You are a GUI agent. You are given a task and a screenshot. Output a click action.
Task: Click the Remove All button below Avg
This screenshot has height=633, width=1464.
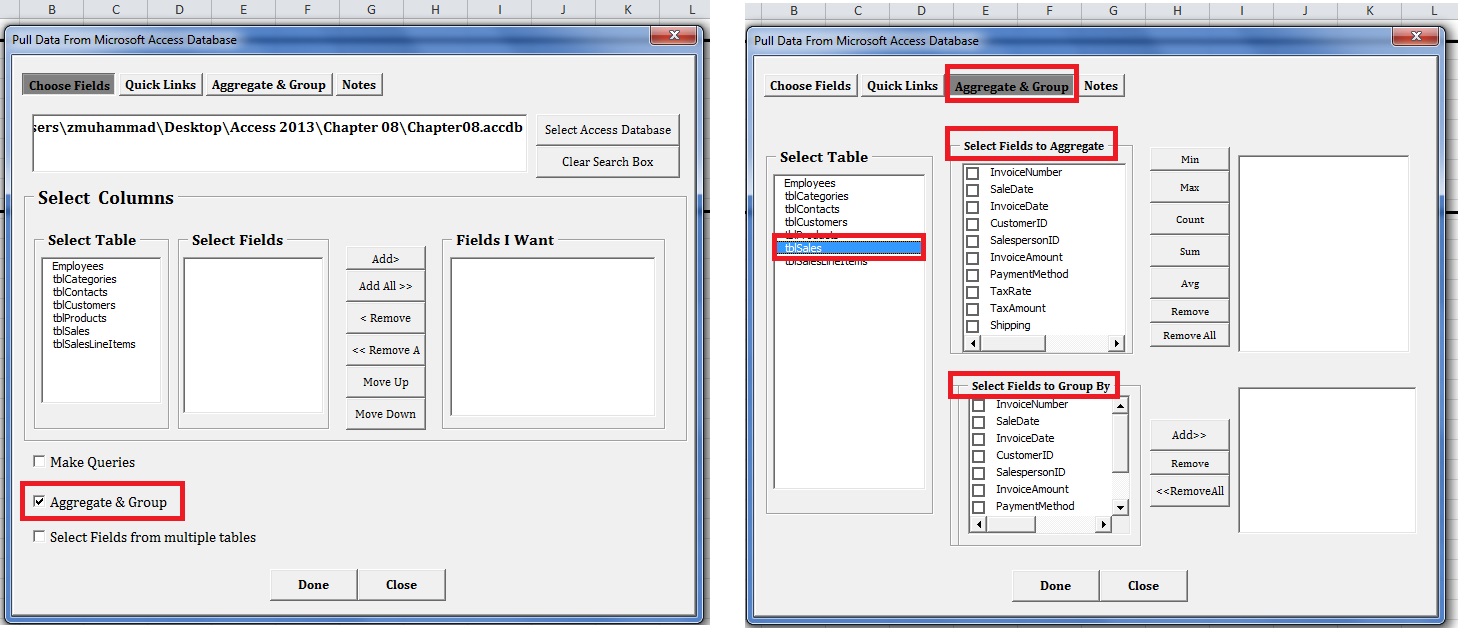tap(1190, 335)
